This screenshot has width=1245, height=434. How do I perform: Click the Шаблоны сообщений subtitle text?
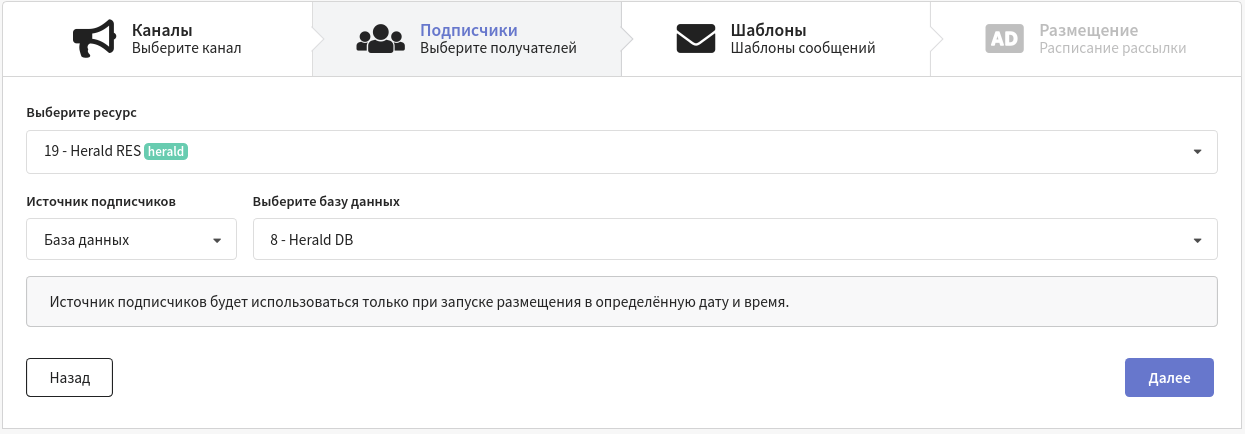click(x=803, y=48)
